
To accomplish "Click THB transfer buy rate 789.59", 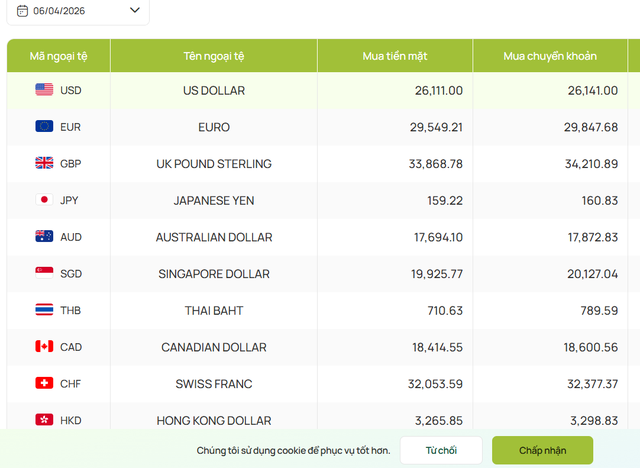I will [x=599, y=311].
